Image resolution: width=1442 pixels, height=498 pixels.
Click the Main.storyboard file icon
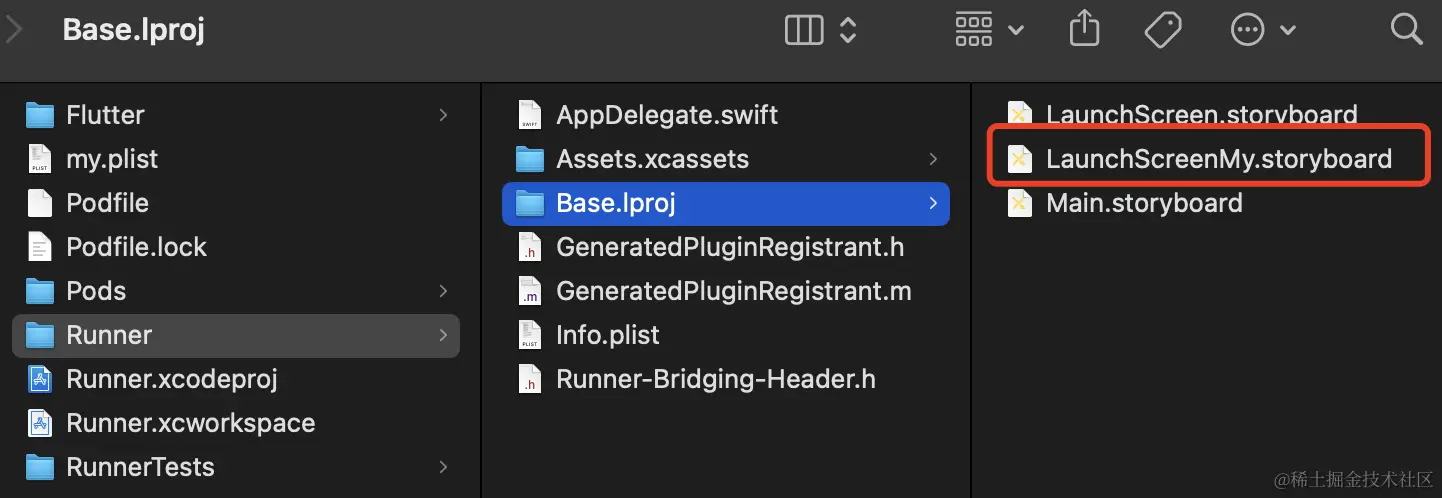coord(1019,203)
